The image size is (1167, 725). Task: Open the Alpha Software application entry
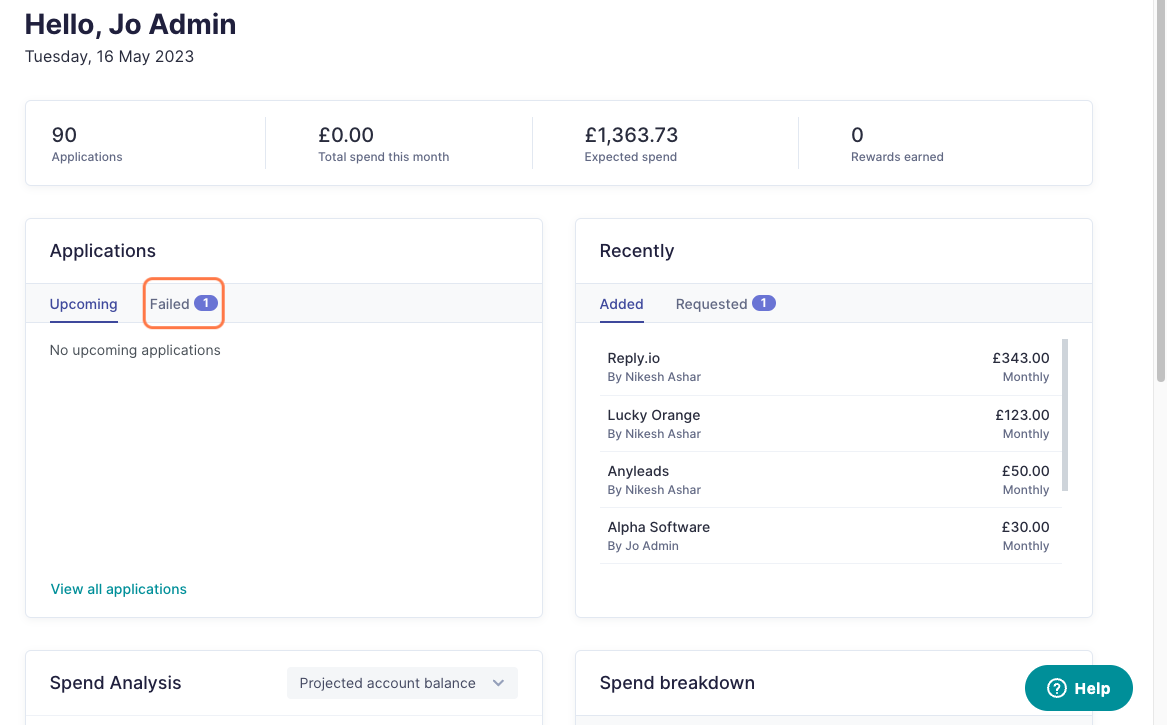tap(829, 536)
